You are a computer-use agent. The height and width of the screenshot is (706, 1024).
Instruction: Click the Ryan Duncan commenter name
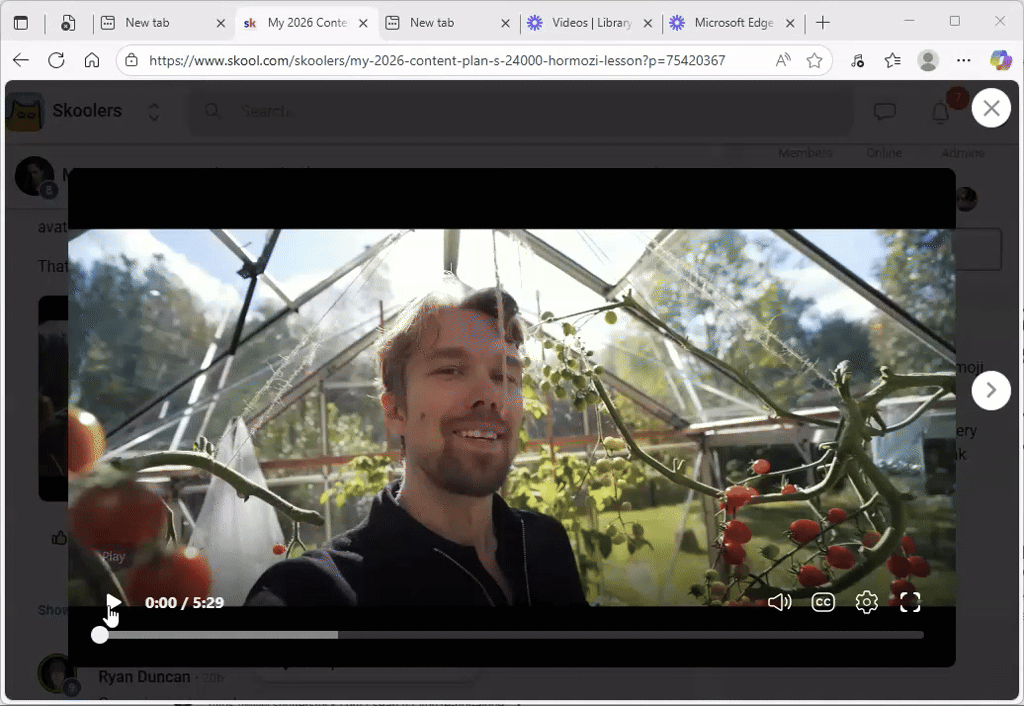pyautogui.click(x=144, y=677)
